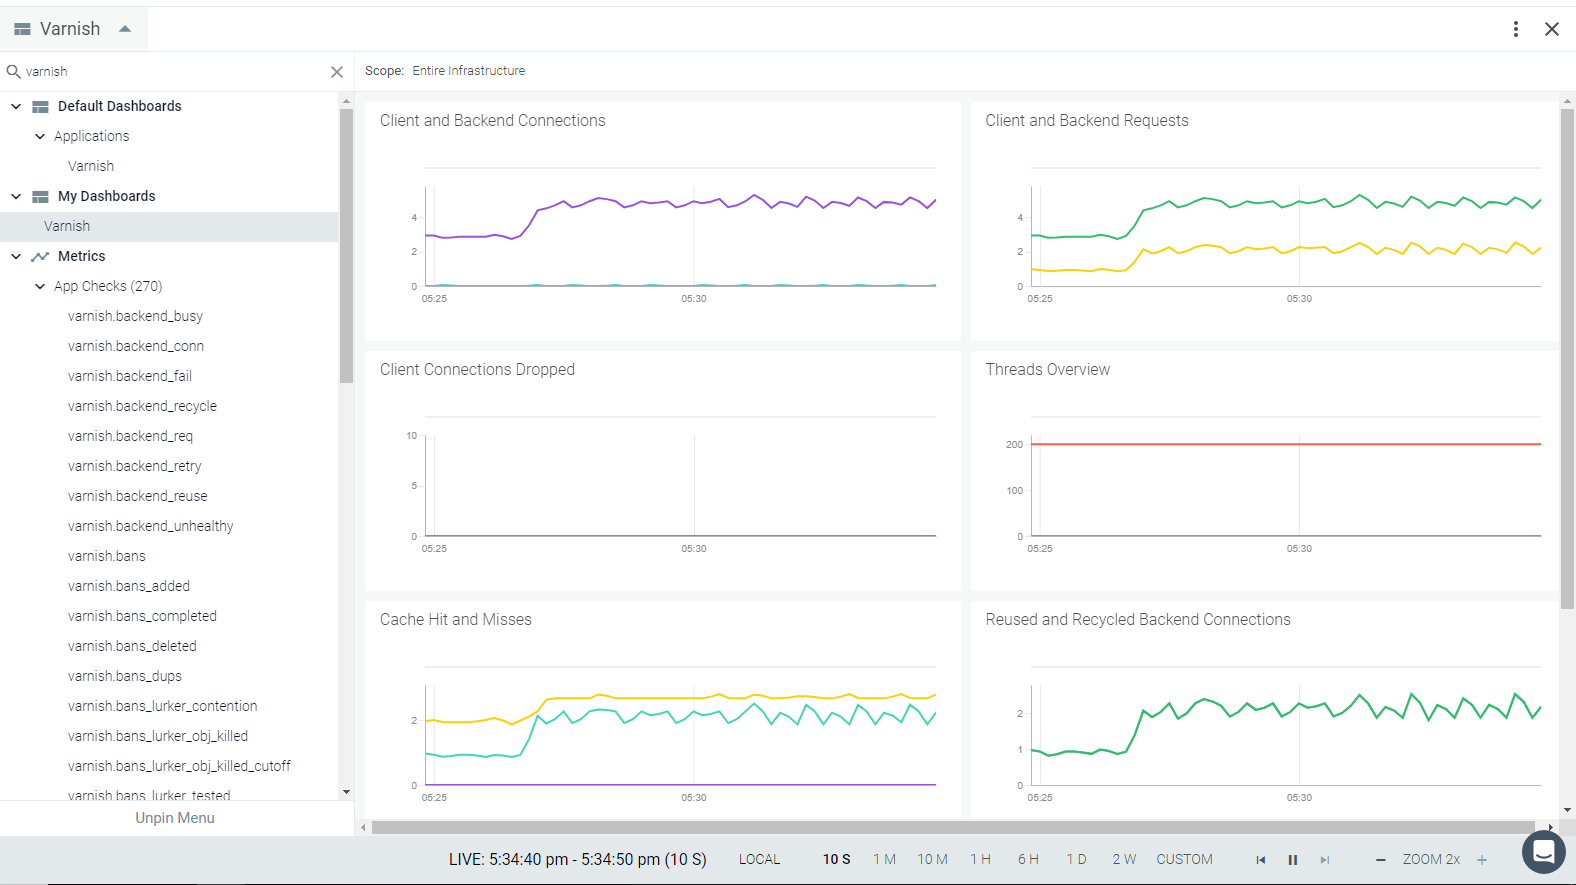Click the Metrics chart line icon
1576x885 pixels.
pyautogui.click(x=40, y=257)
